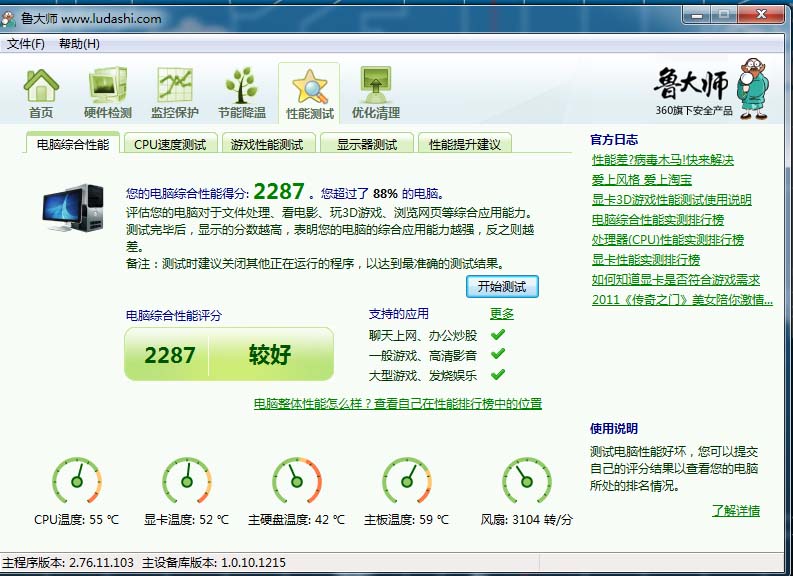Open 处理器(CPU)性能实测排行榜 link
Image resolution: width=793 pixels, height=576 pixels.
(668, 239)
